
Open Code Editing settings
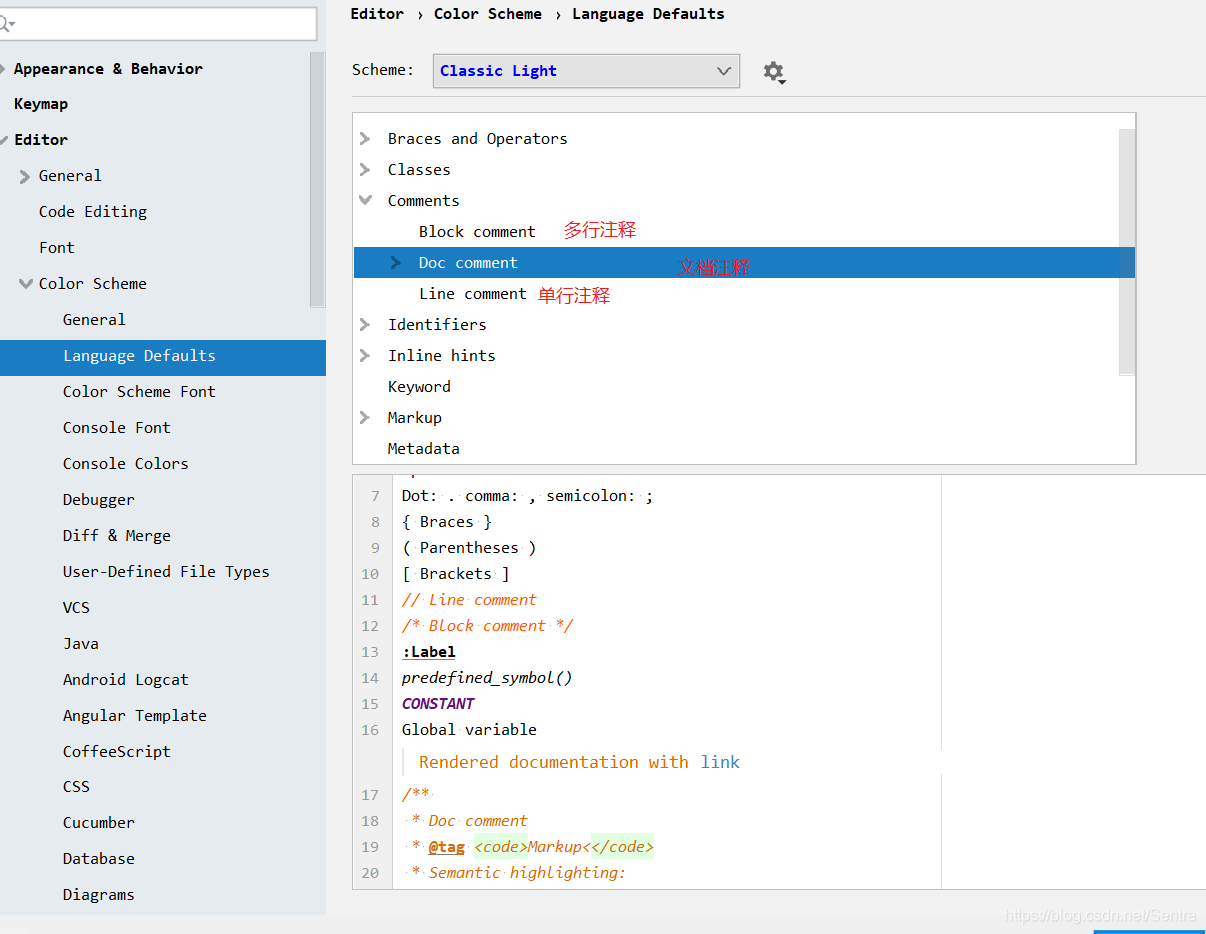click(93, 212)
